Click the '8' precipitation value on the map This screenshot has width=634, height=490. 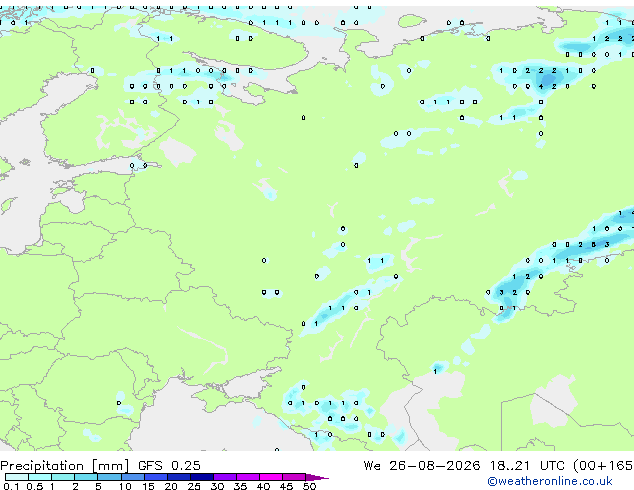click(594, 245)
